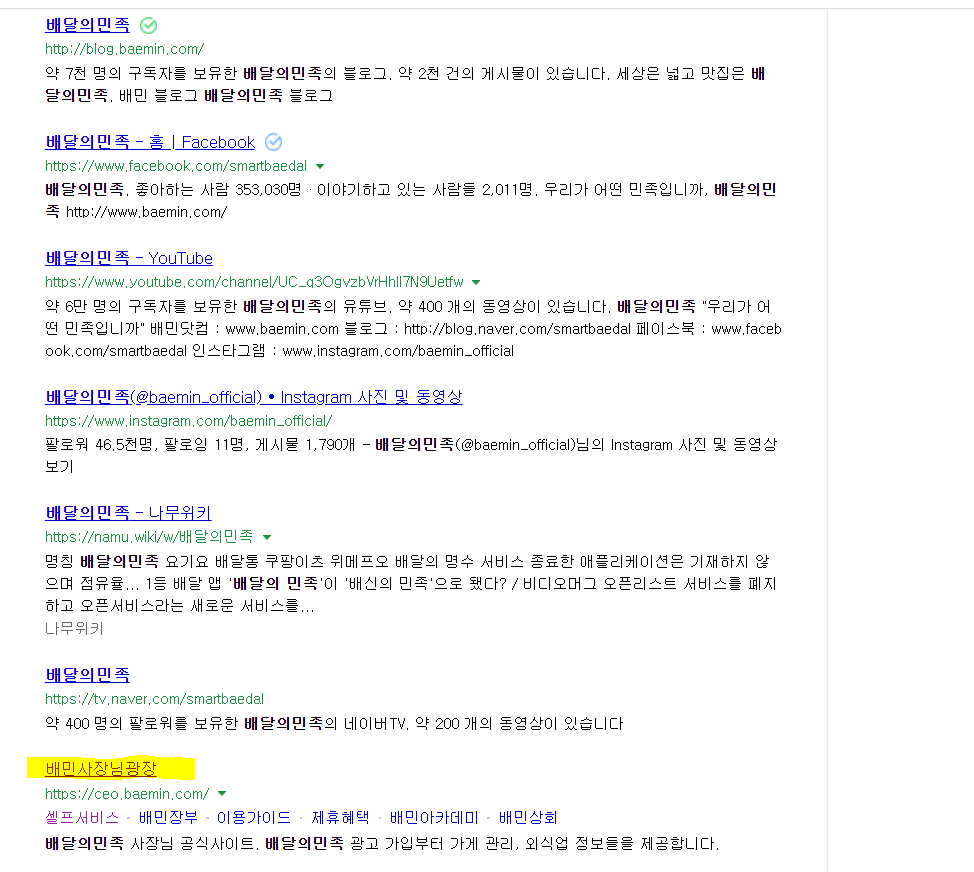
Task: Expand dropdown arrow next to ceo.baemin.com URL
Action: [x=222, y=794]
